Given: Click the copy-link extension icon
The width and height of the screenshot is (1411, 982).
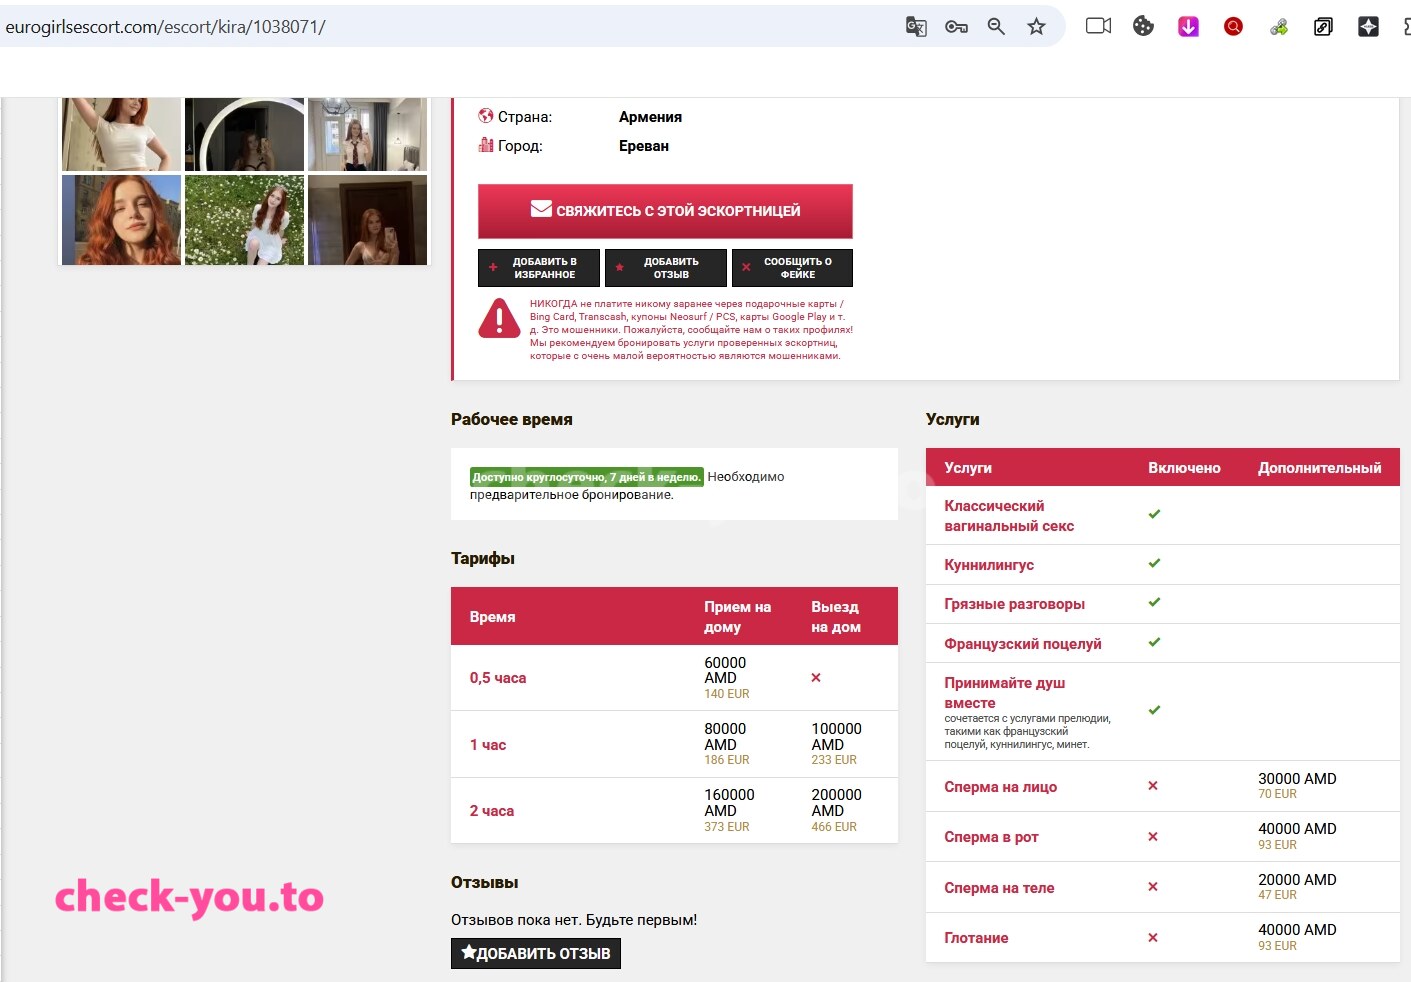Looking at the screenshot, I should pos(1323,27).
